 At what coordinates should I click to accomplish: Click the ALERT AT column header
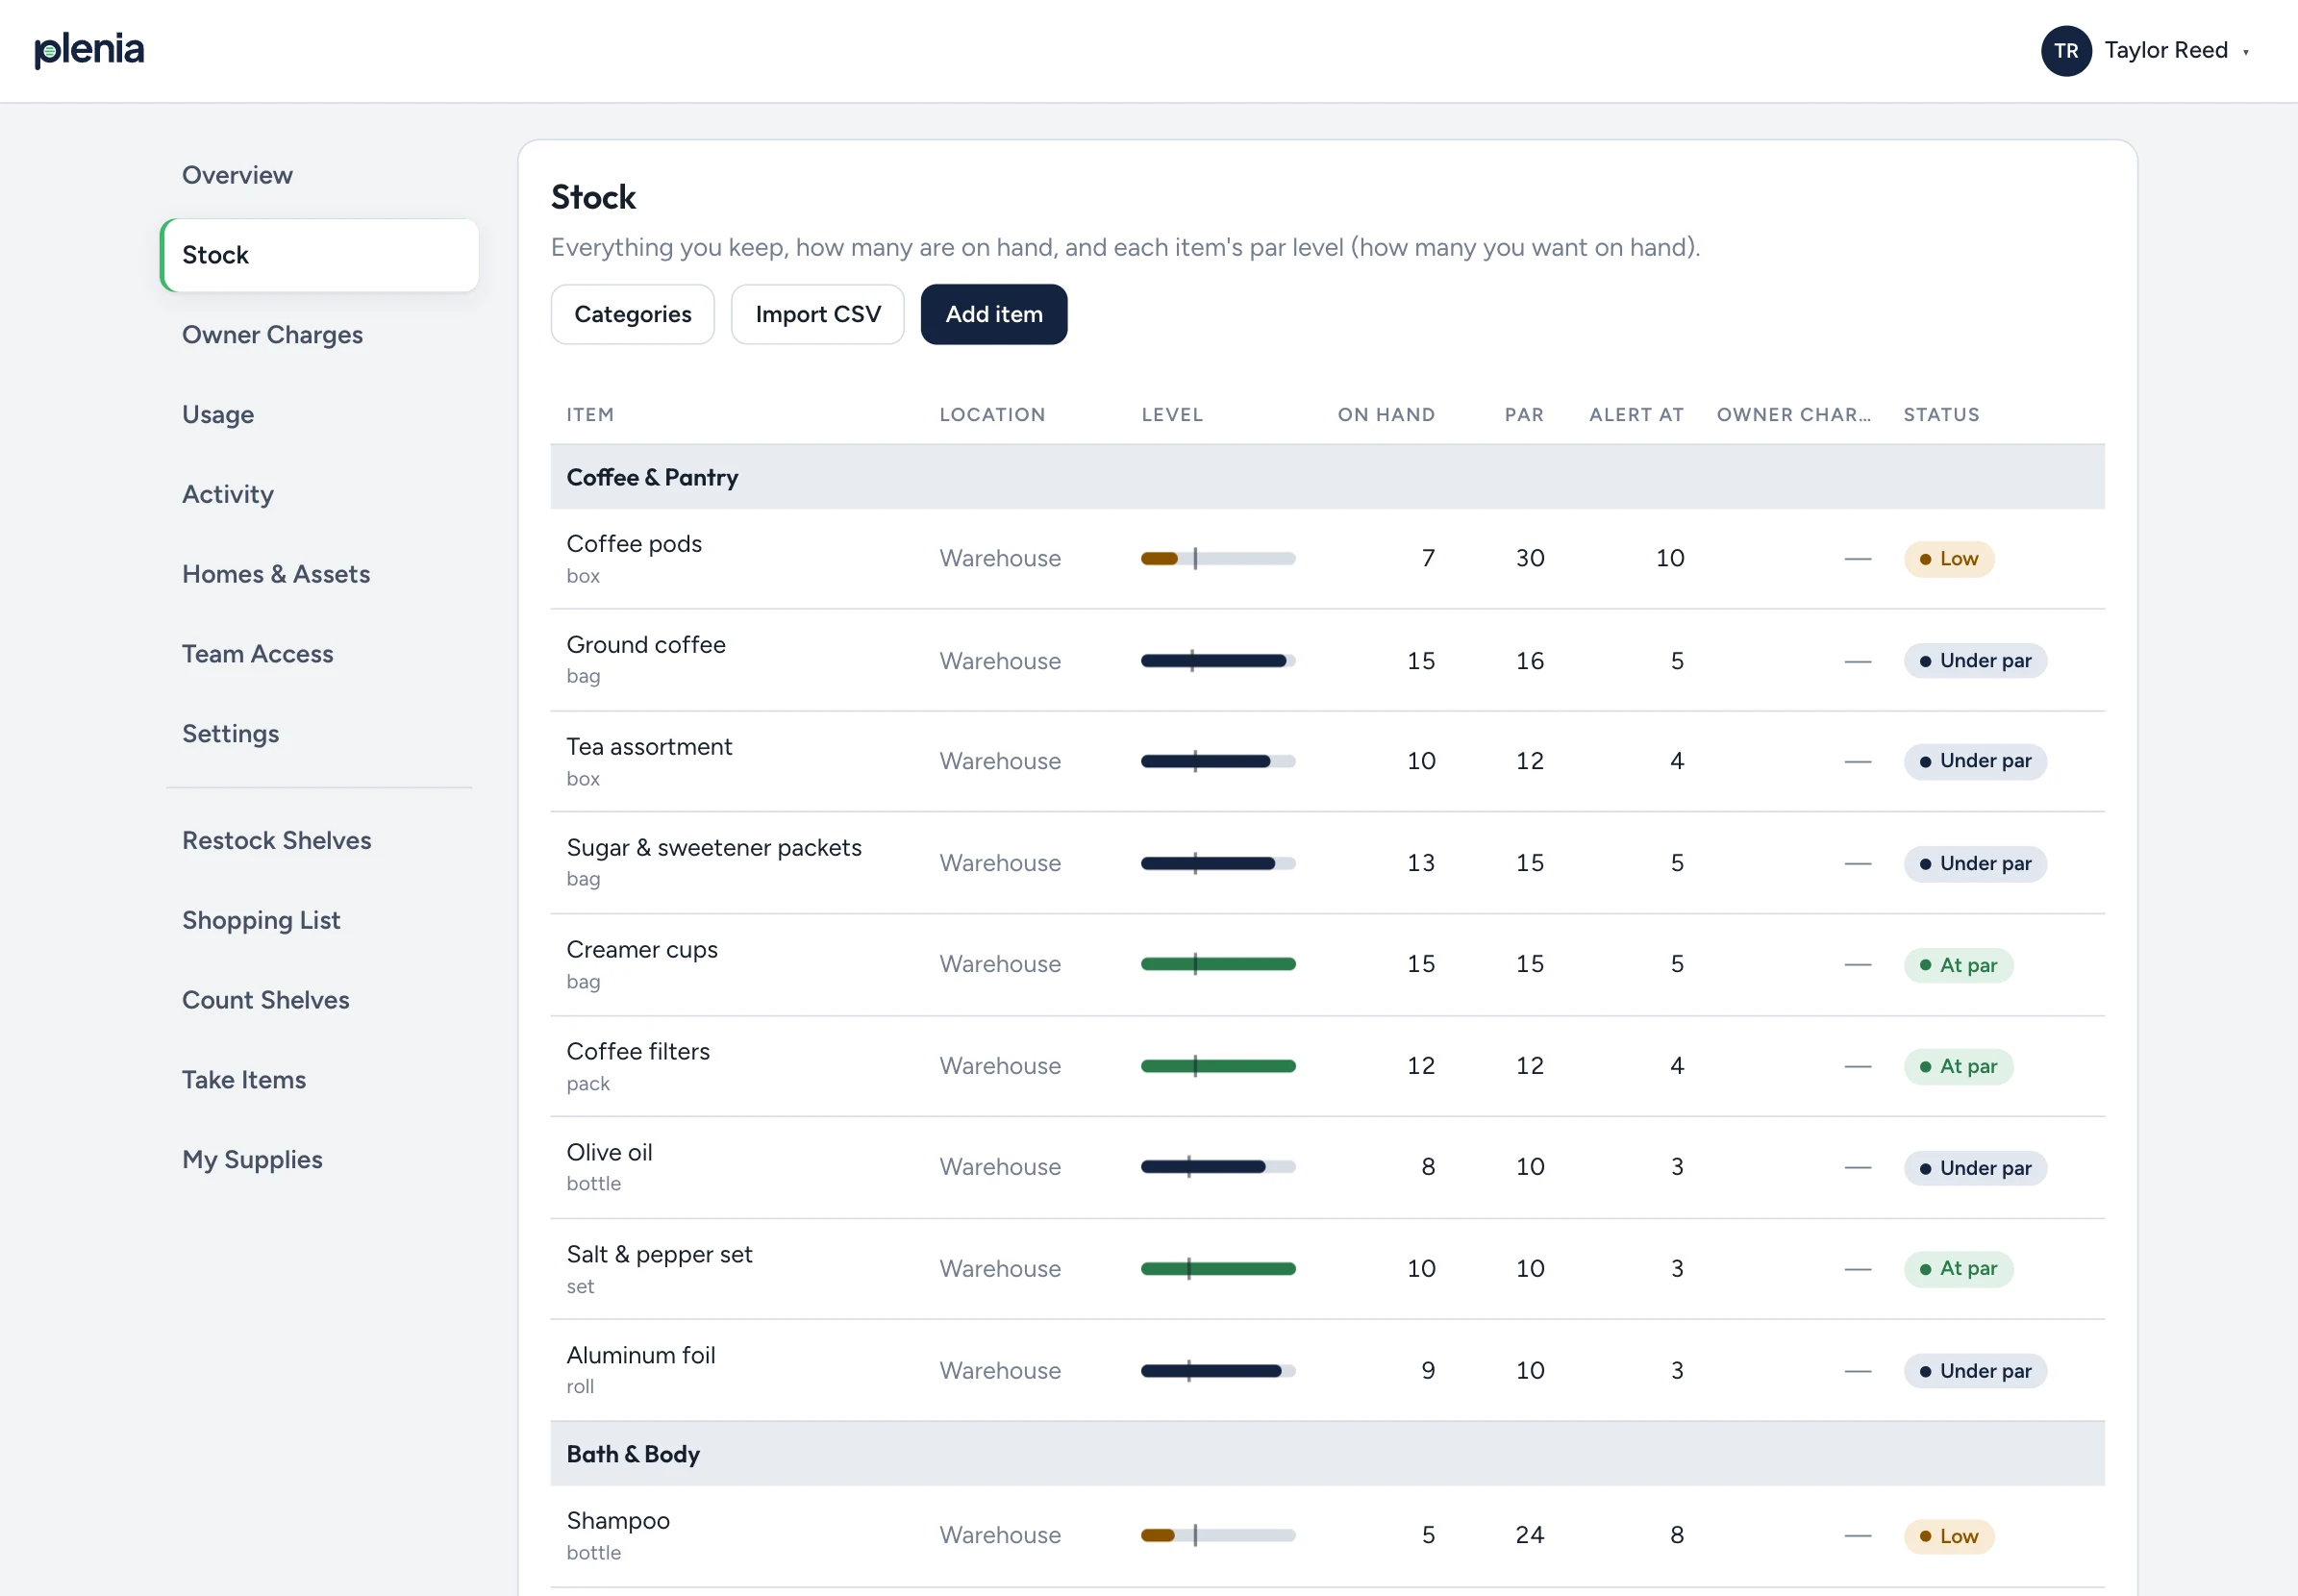[x=1636, y=415]
